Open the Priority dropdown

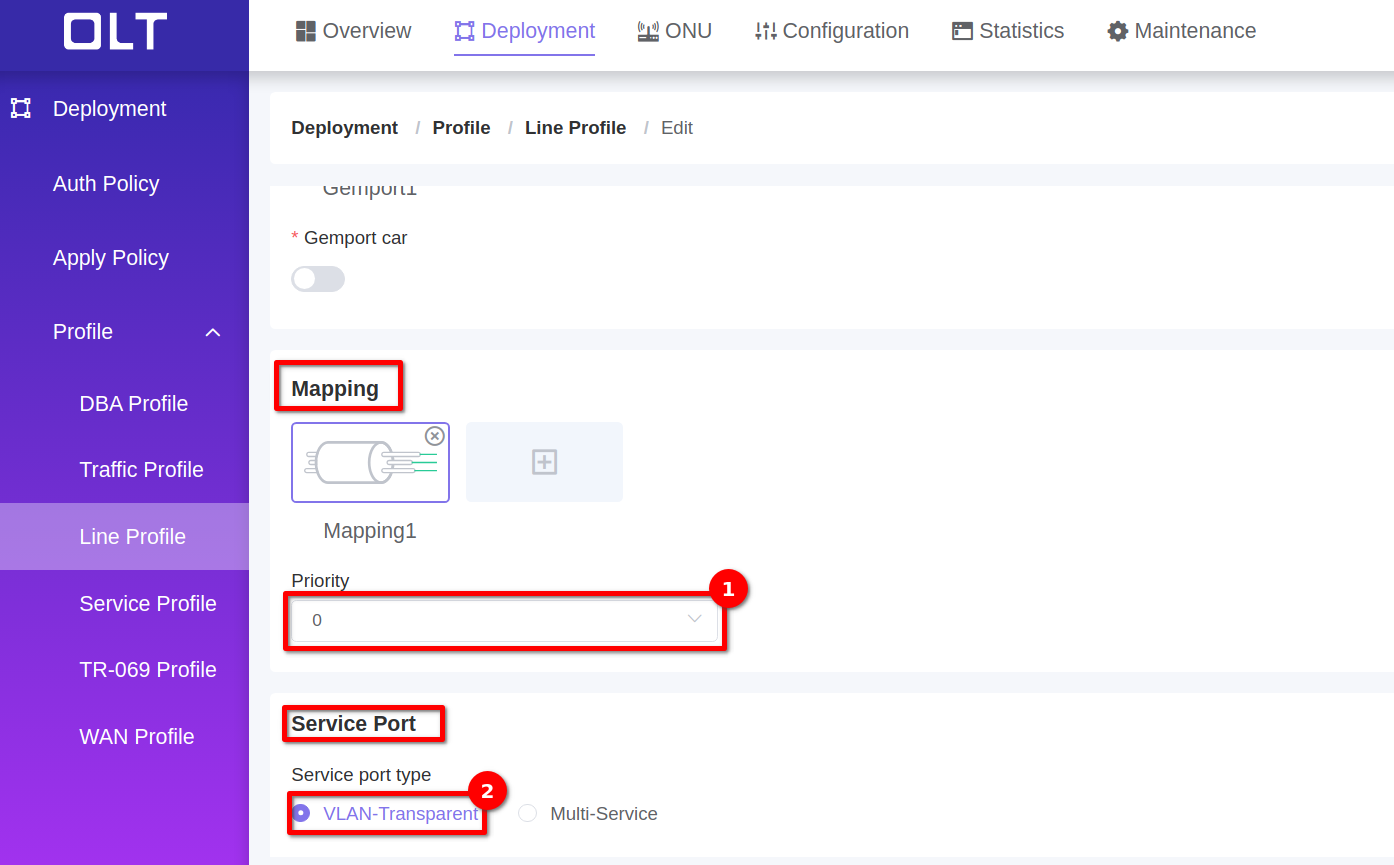coord(504,620)
